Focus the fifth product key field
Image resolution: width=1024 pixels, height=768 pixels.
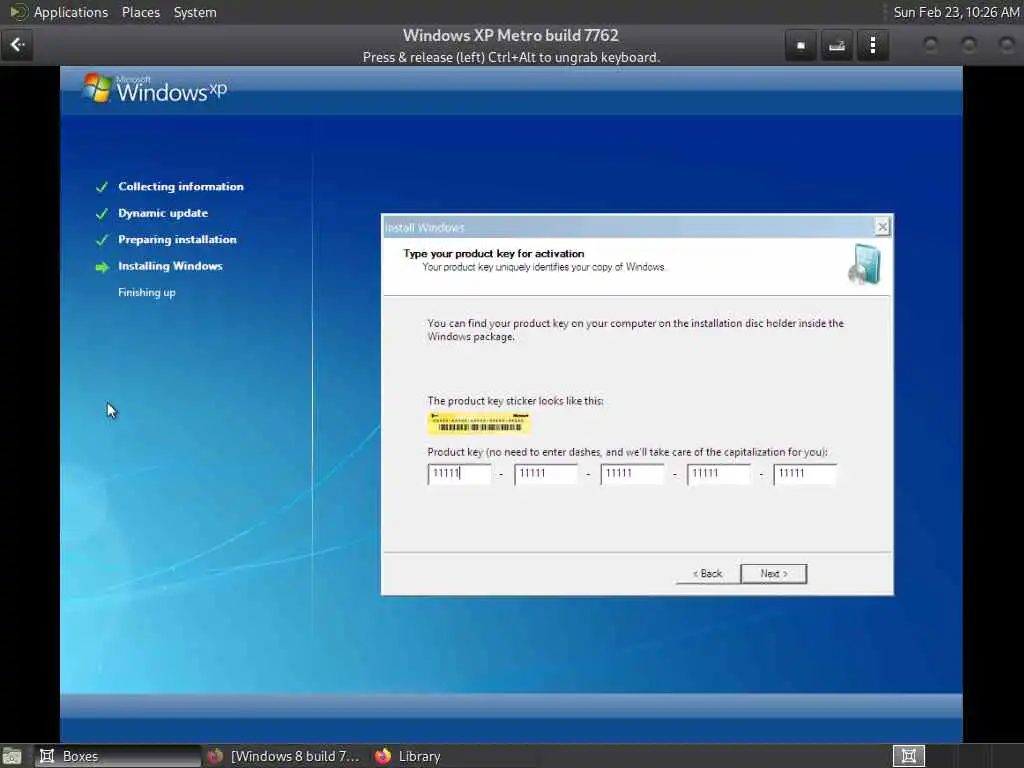805,473
